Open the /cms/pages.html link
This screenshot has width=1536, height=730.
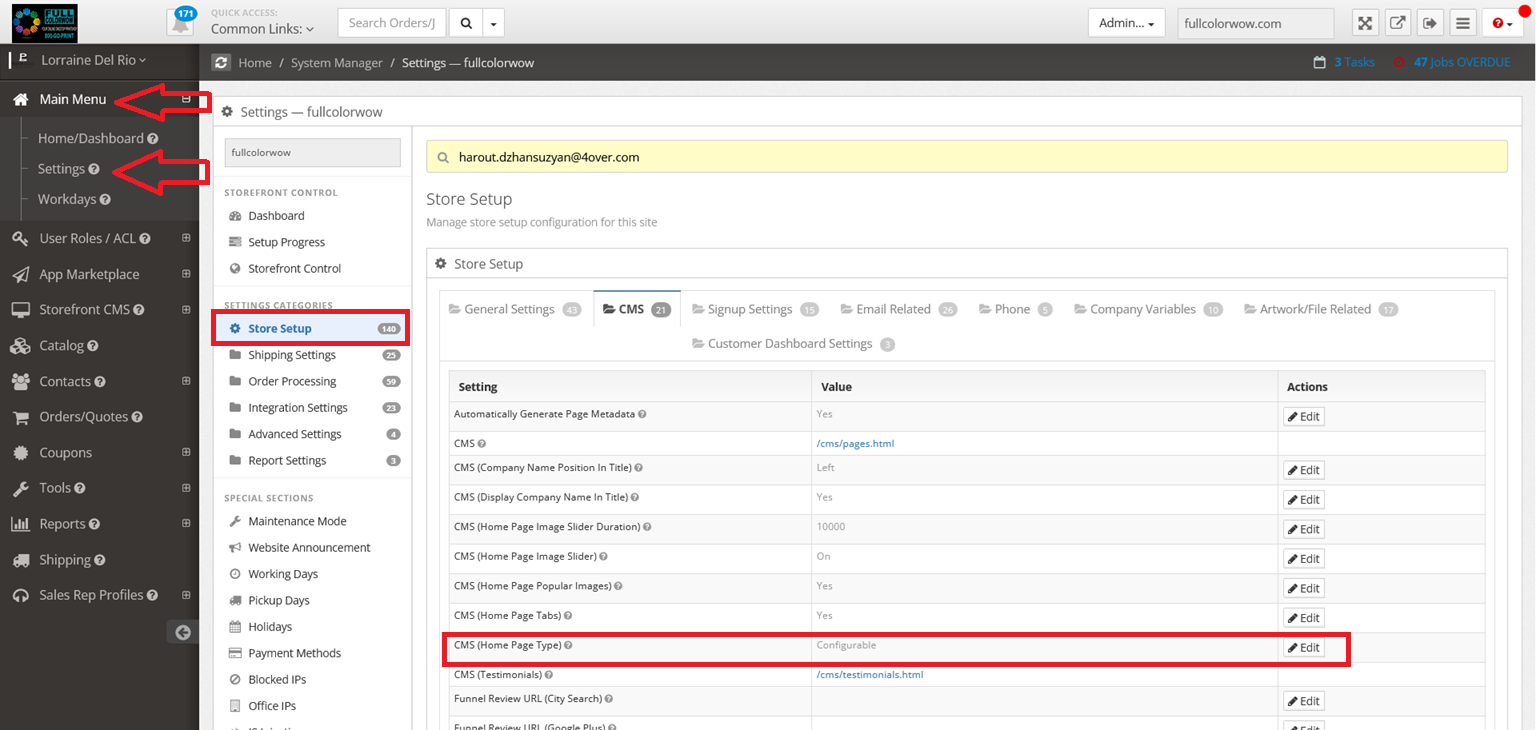tap(855, 444)
